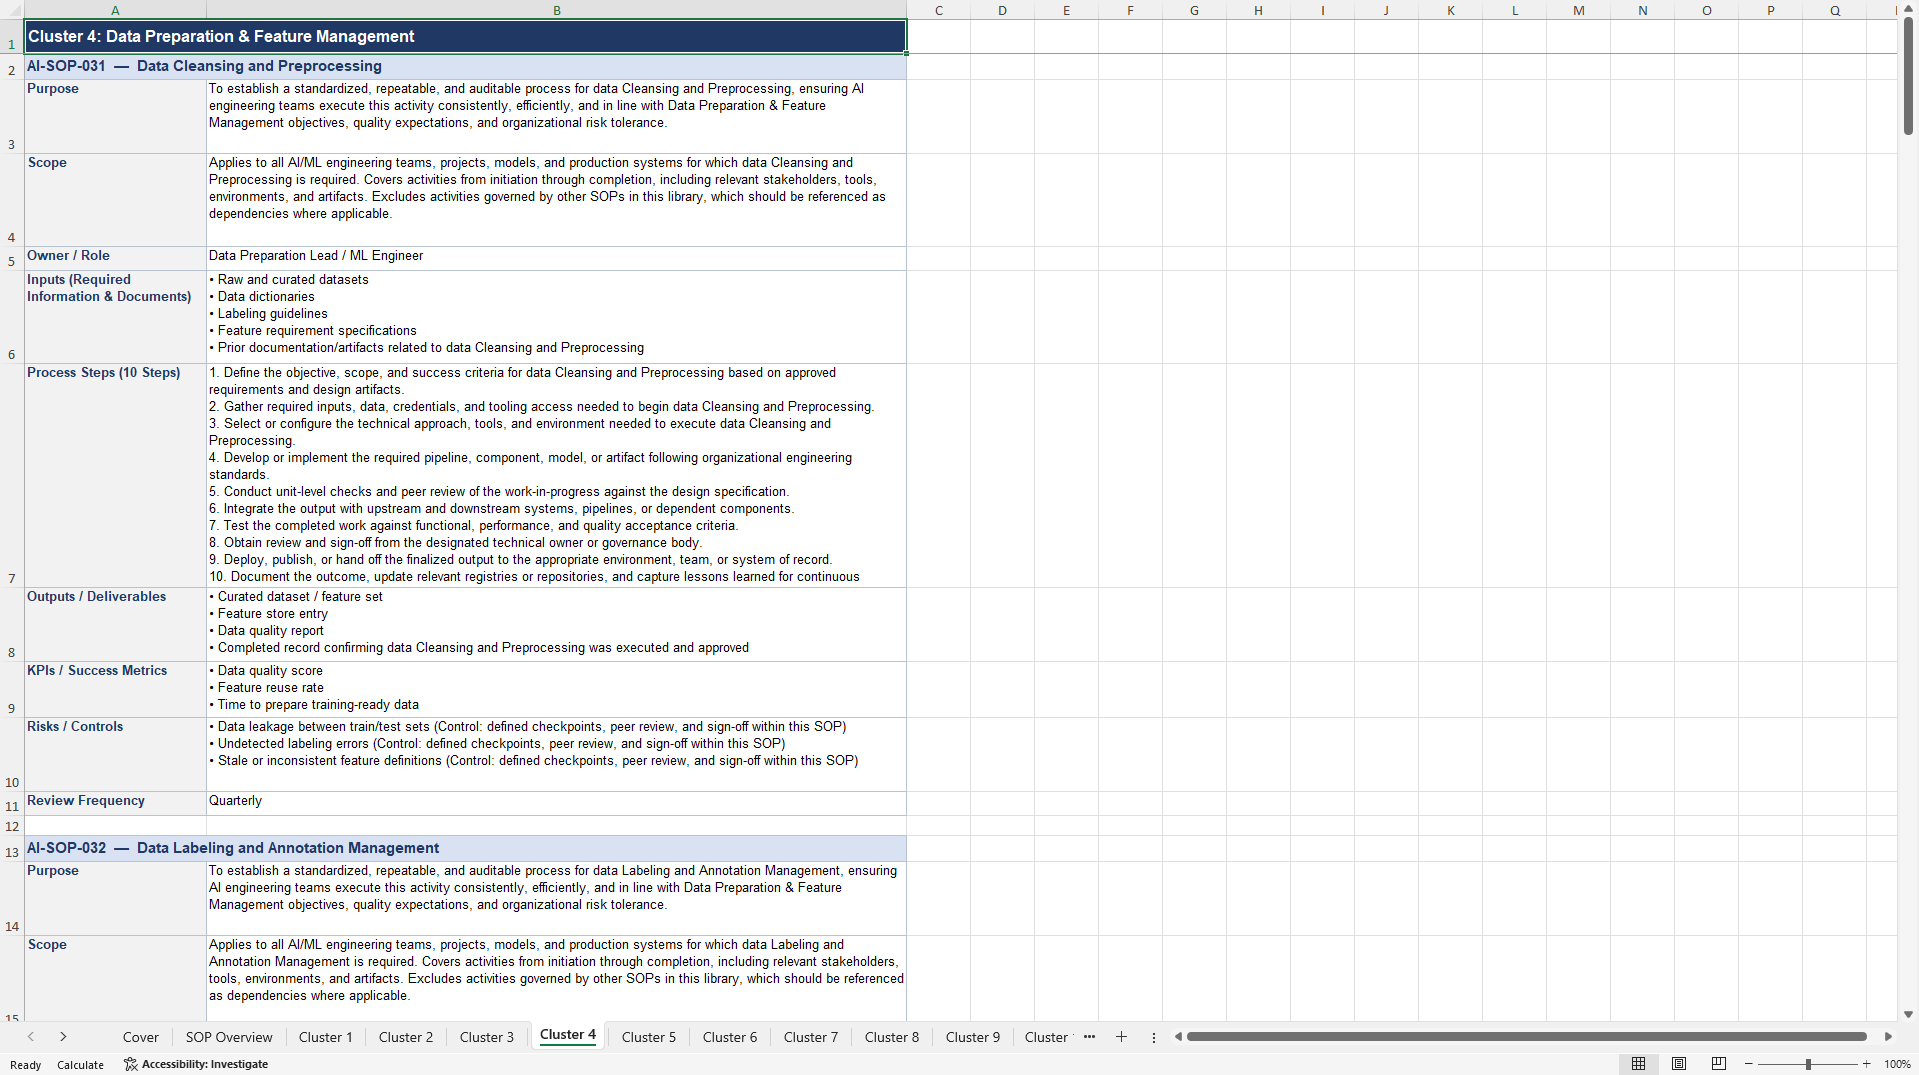Click the zoom out minus icon
The height and width of the screenshot is (1075, 1919).
[1749, 1064]
